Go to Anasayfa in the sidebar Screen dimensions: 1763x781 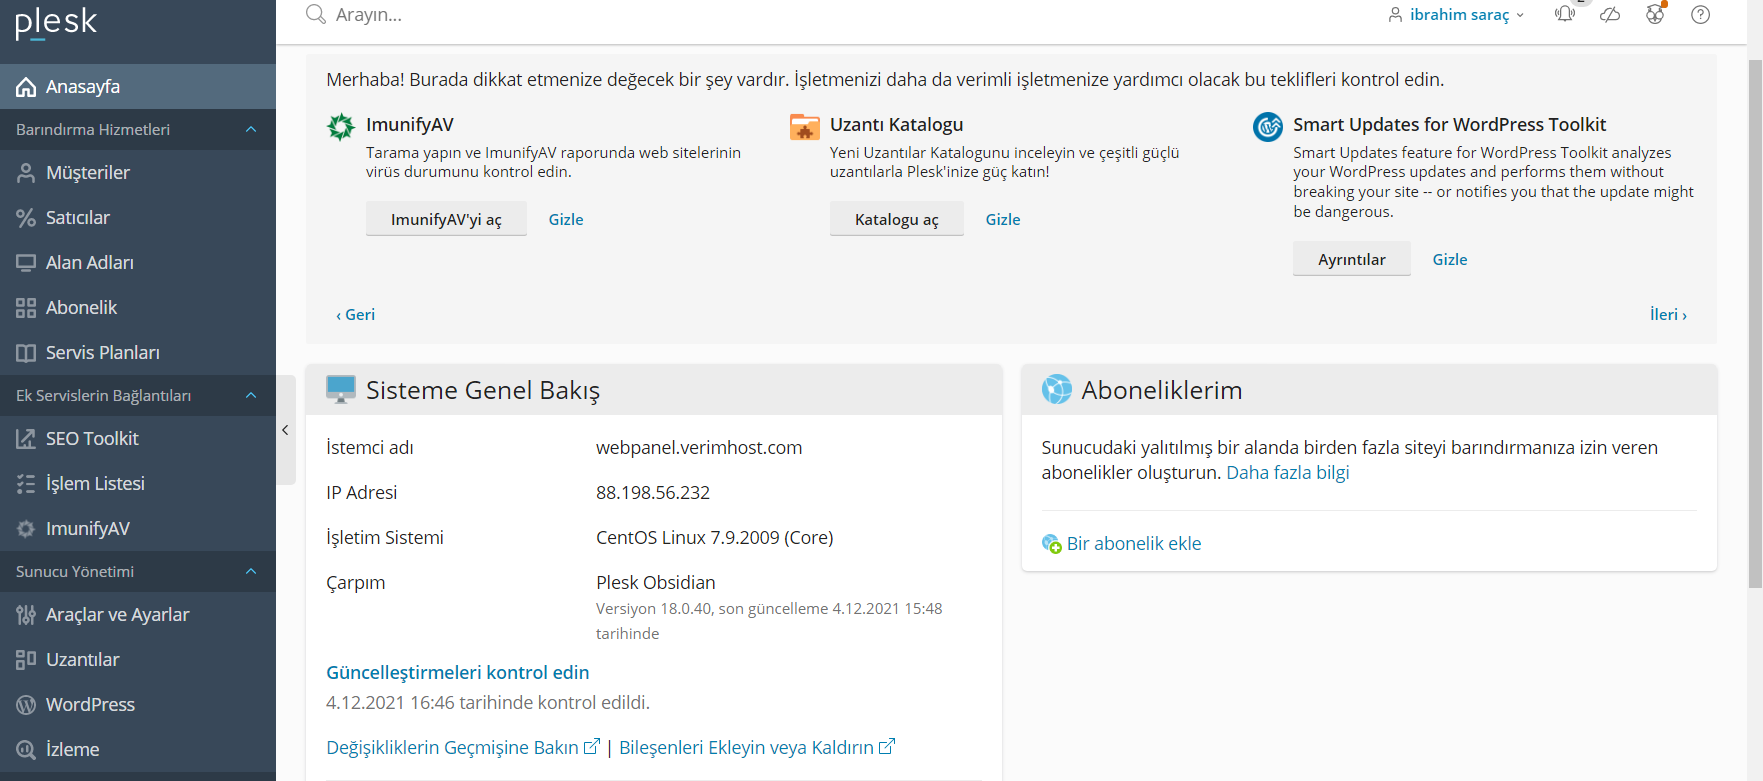pyautogui.click(x=138, y=87)
